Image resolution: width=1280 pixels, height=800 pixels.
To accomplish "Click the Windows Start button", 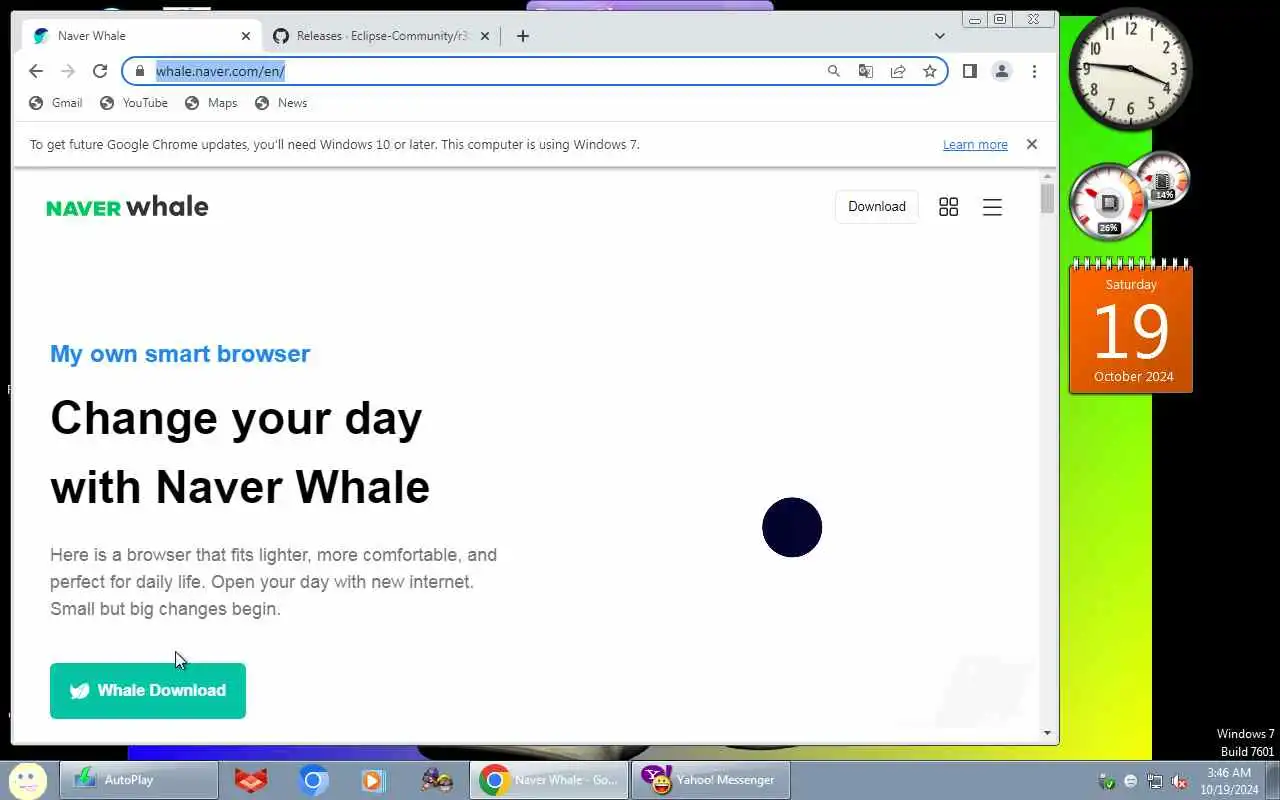I will point(27,780).
